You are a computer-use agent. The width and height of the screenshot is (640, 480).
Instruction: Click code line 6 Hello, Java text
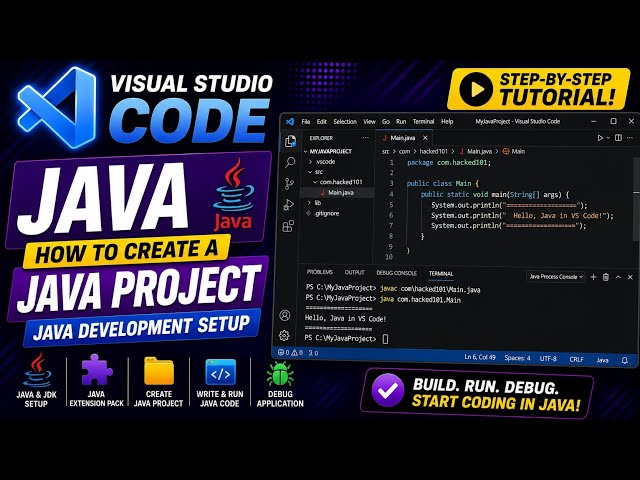(558, 216)
